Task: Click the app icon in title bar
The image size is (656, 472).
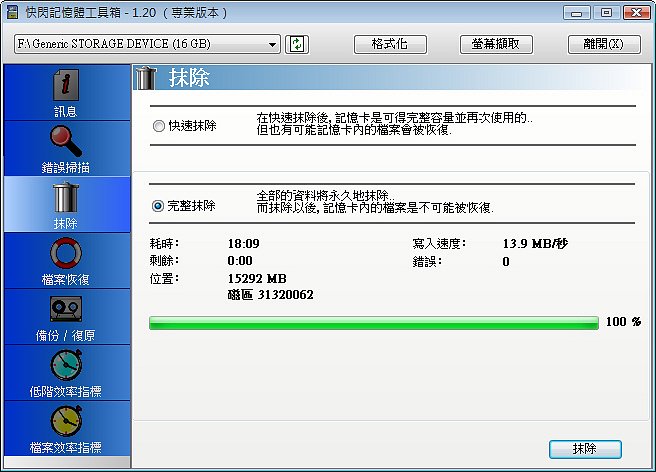Action: (x=13, y=12)
